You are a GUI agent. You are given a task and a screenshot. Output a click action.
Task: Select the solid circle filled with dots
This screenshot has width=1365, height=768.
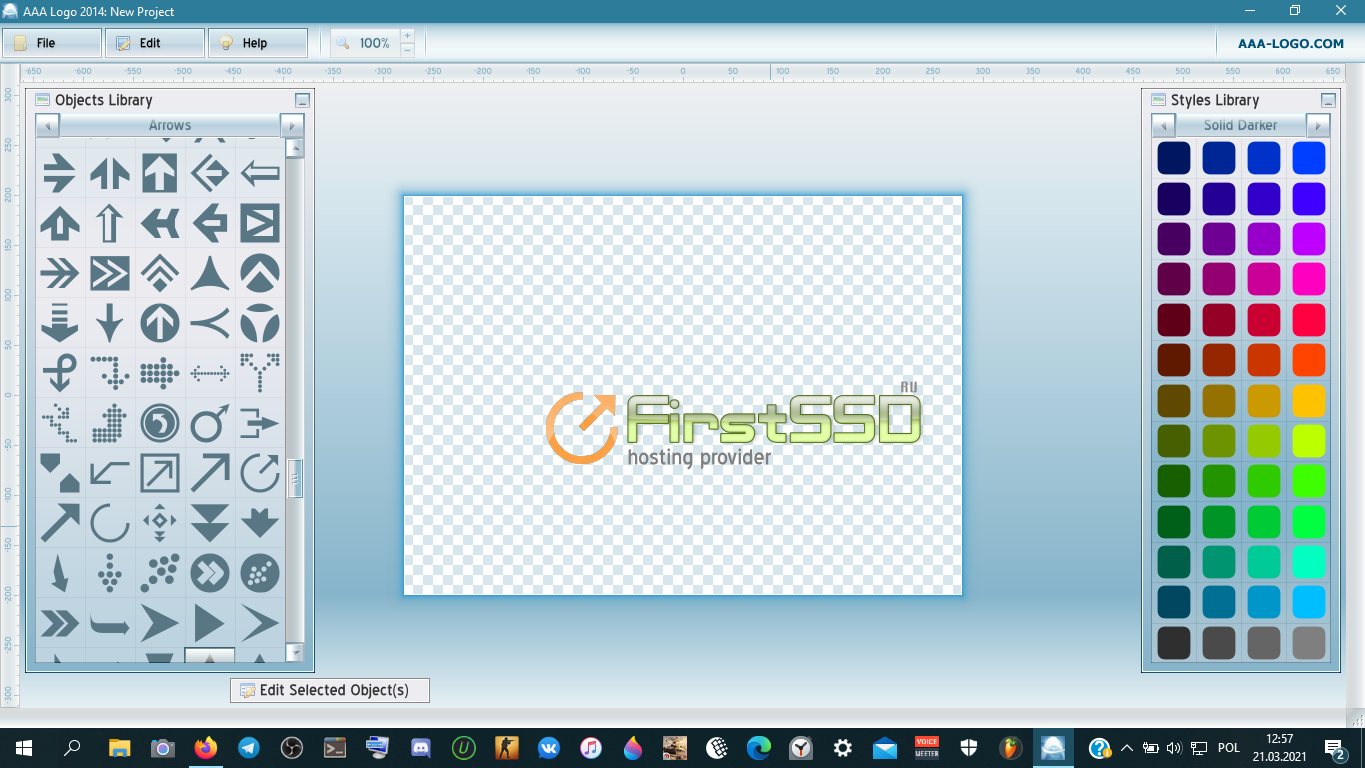[x=260, y=573]
